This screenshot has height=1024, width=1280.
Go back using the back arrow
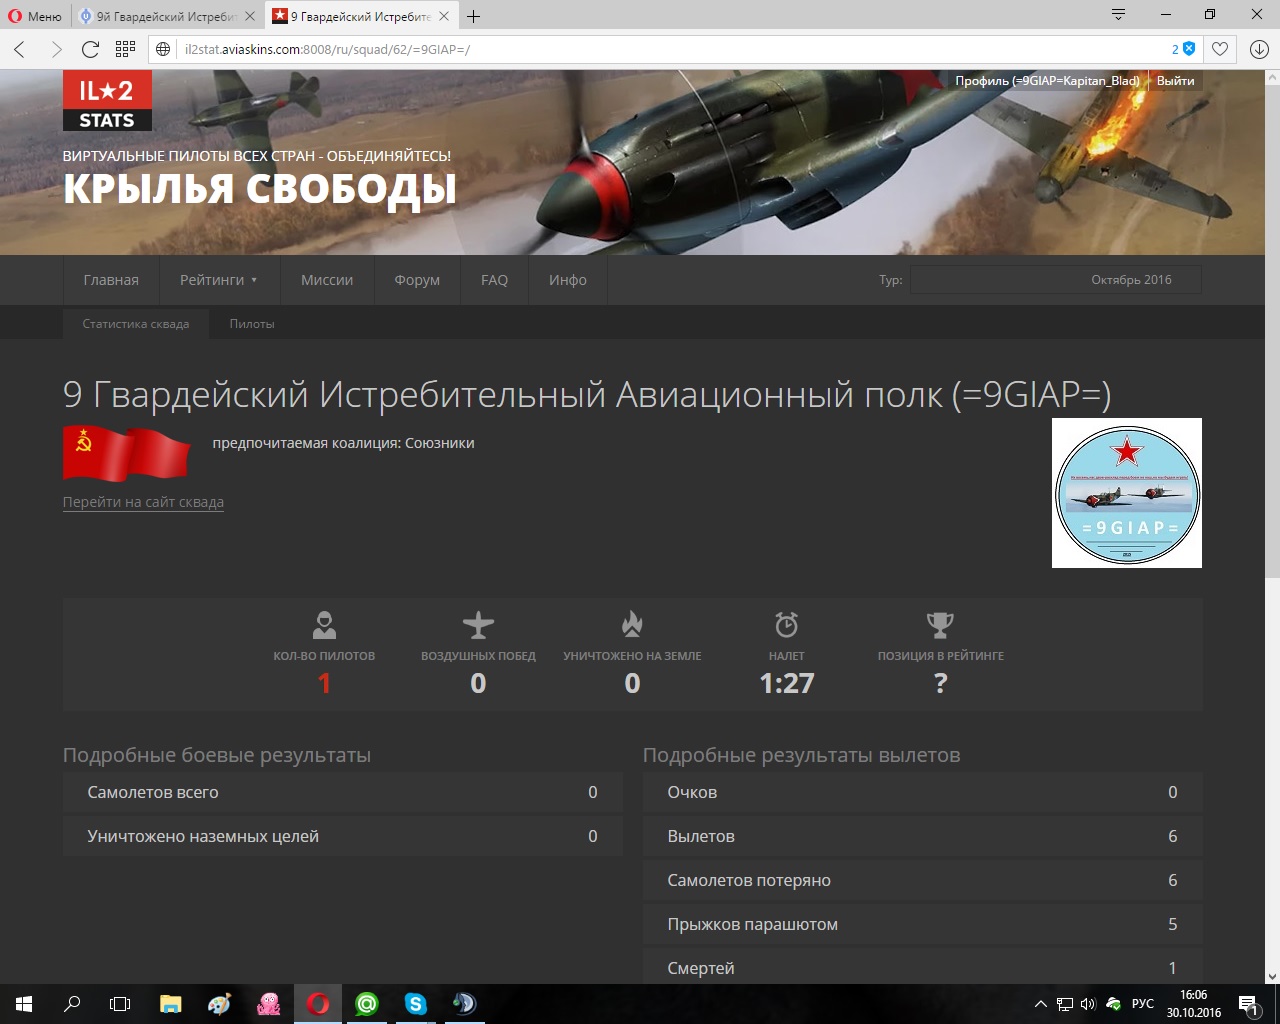20,49
